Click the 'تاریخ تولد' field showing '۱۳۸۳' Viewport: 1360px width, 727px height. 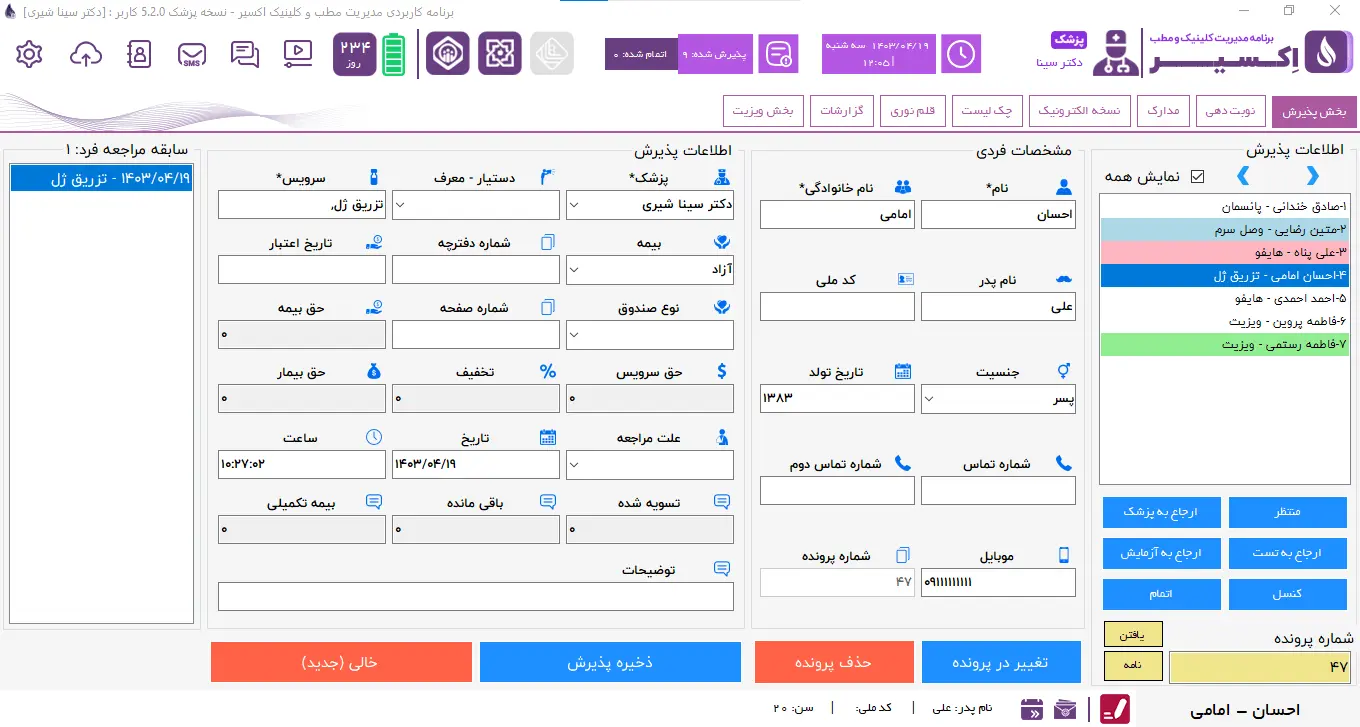click(837, 399)
